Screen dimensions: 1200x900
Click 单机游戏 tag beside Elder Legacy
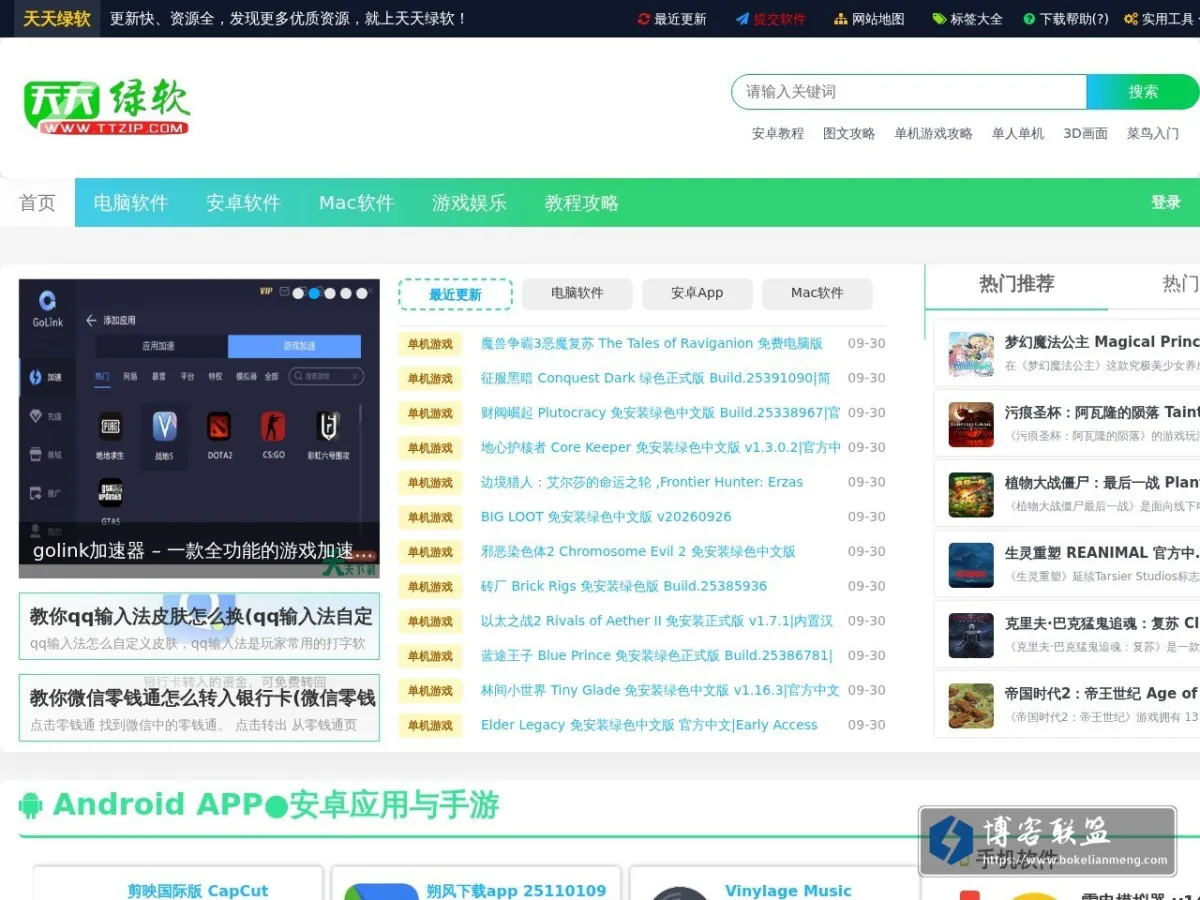click(430, 725)
